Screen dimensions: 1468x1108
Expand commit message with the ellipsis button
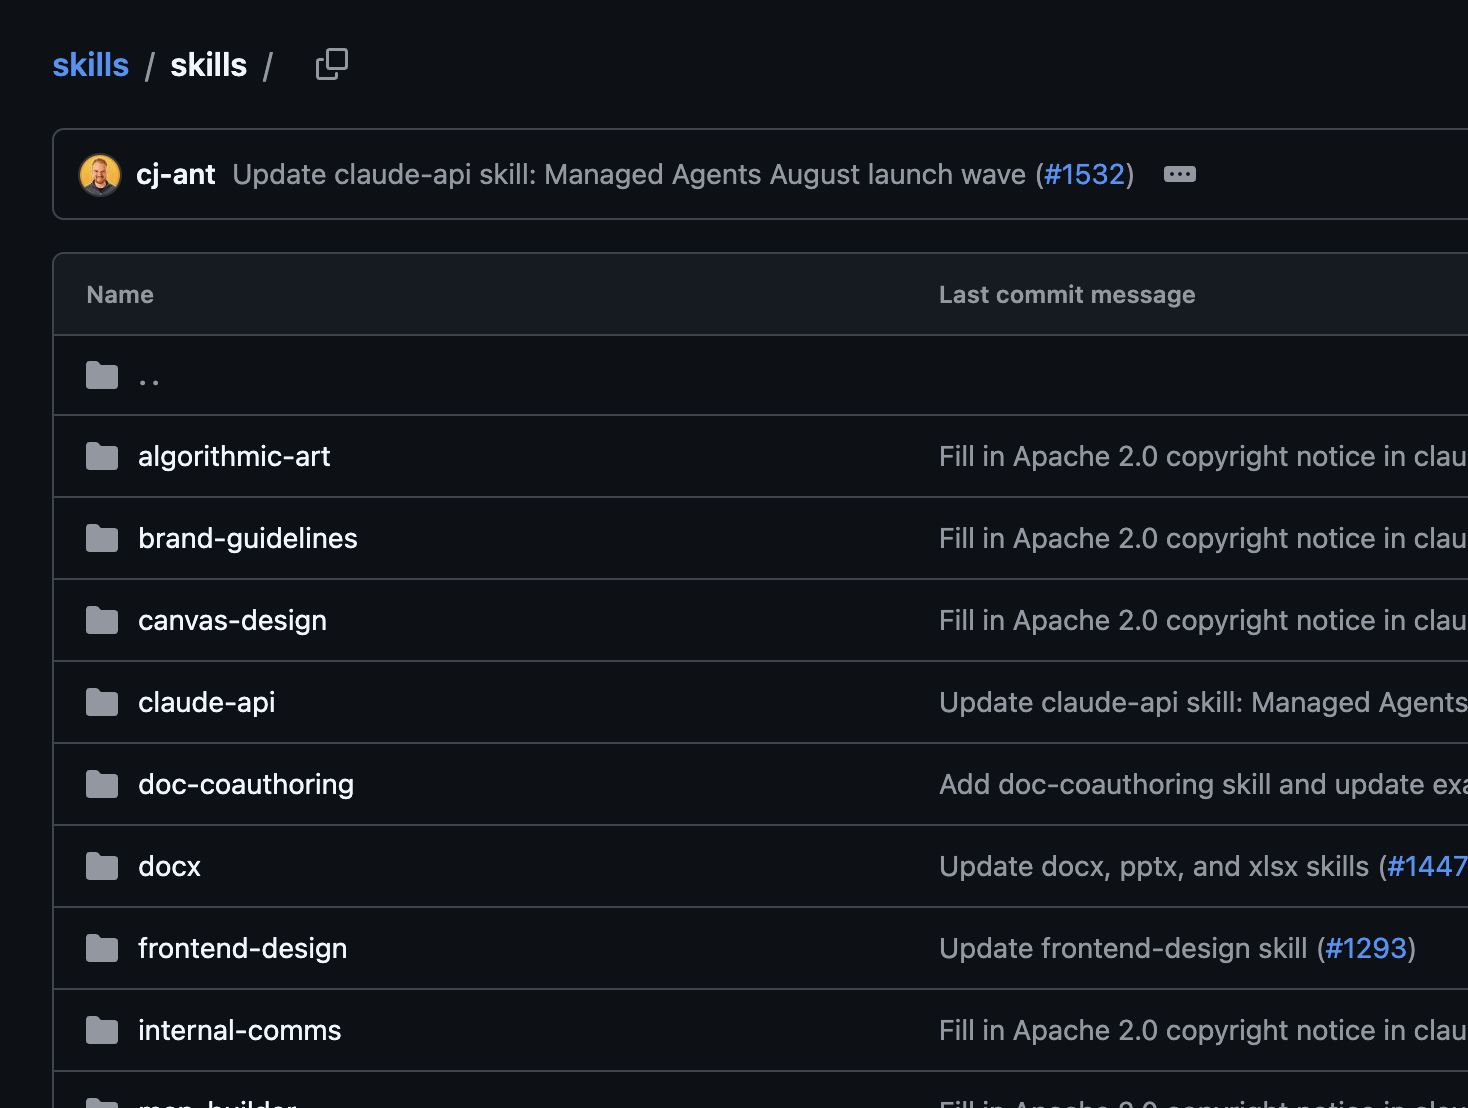pos(1180,174)
